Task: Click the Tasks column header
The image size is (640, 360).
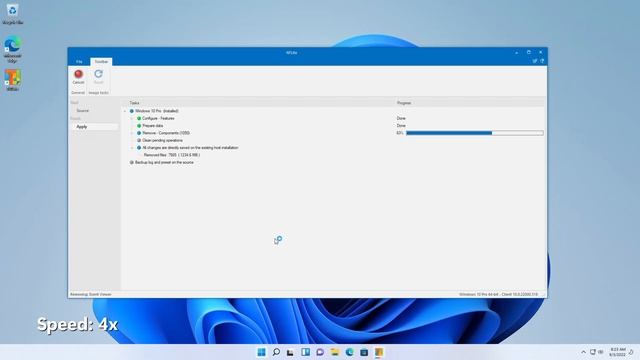Action: [134, 103]
